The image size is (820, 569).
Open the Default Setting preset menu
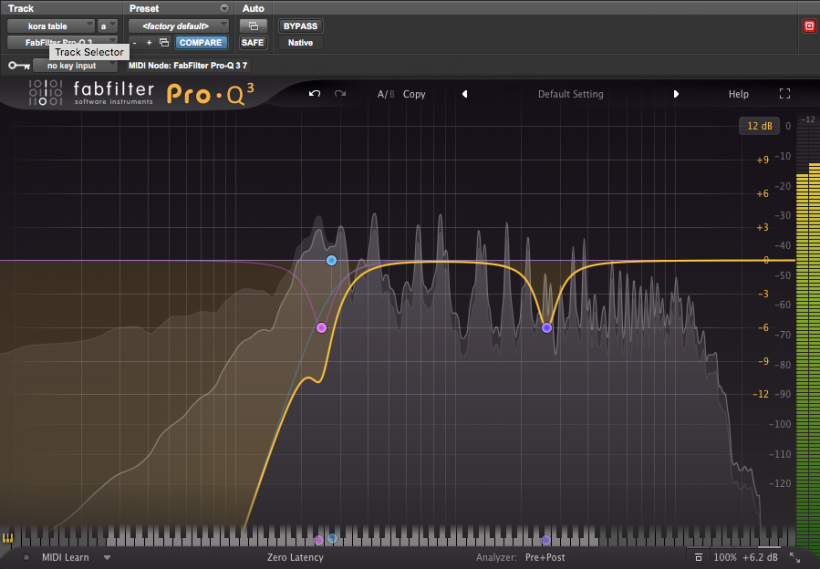(x=571, y=94)
